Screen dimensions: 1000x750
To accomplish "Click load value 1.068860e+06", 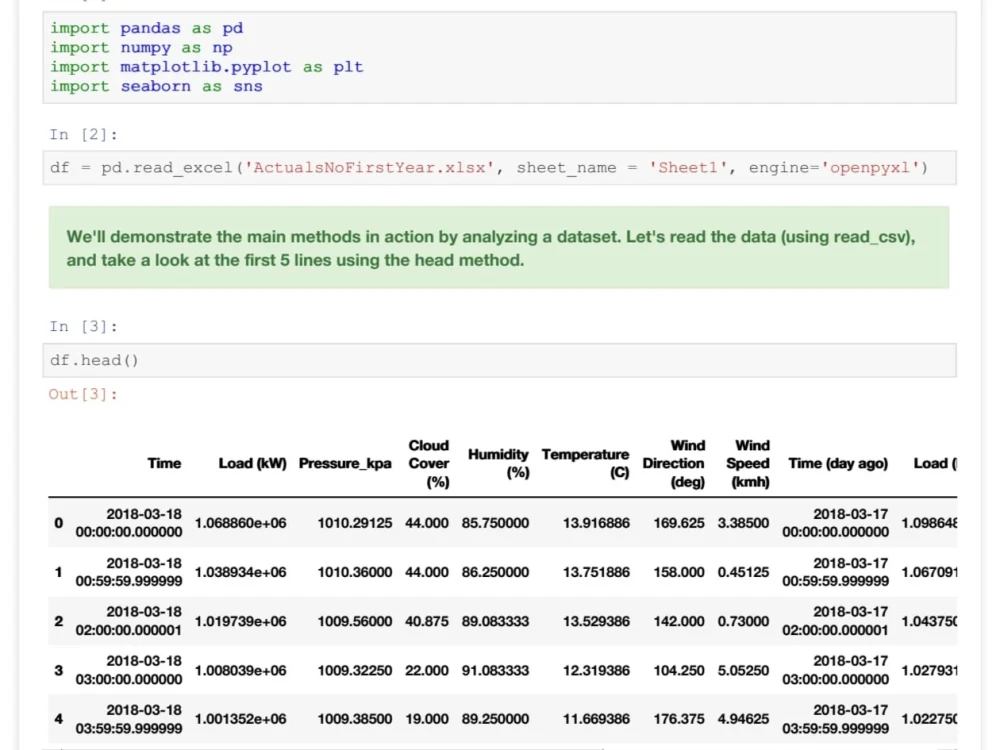I will click(x=240, y=523).
